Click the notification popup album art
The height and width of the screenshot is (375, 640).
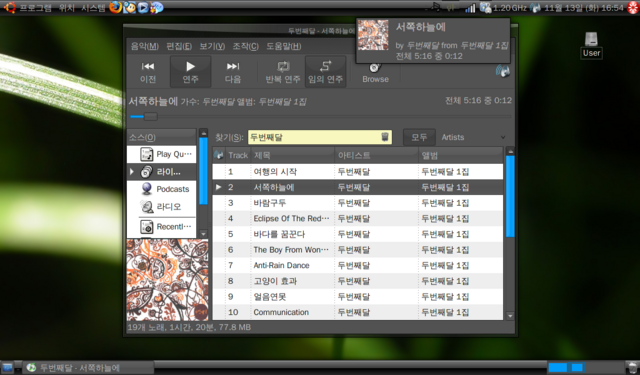pos(373,35)
